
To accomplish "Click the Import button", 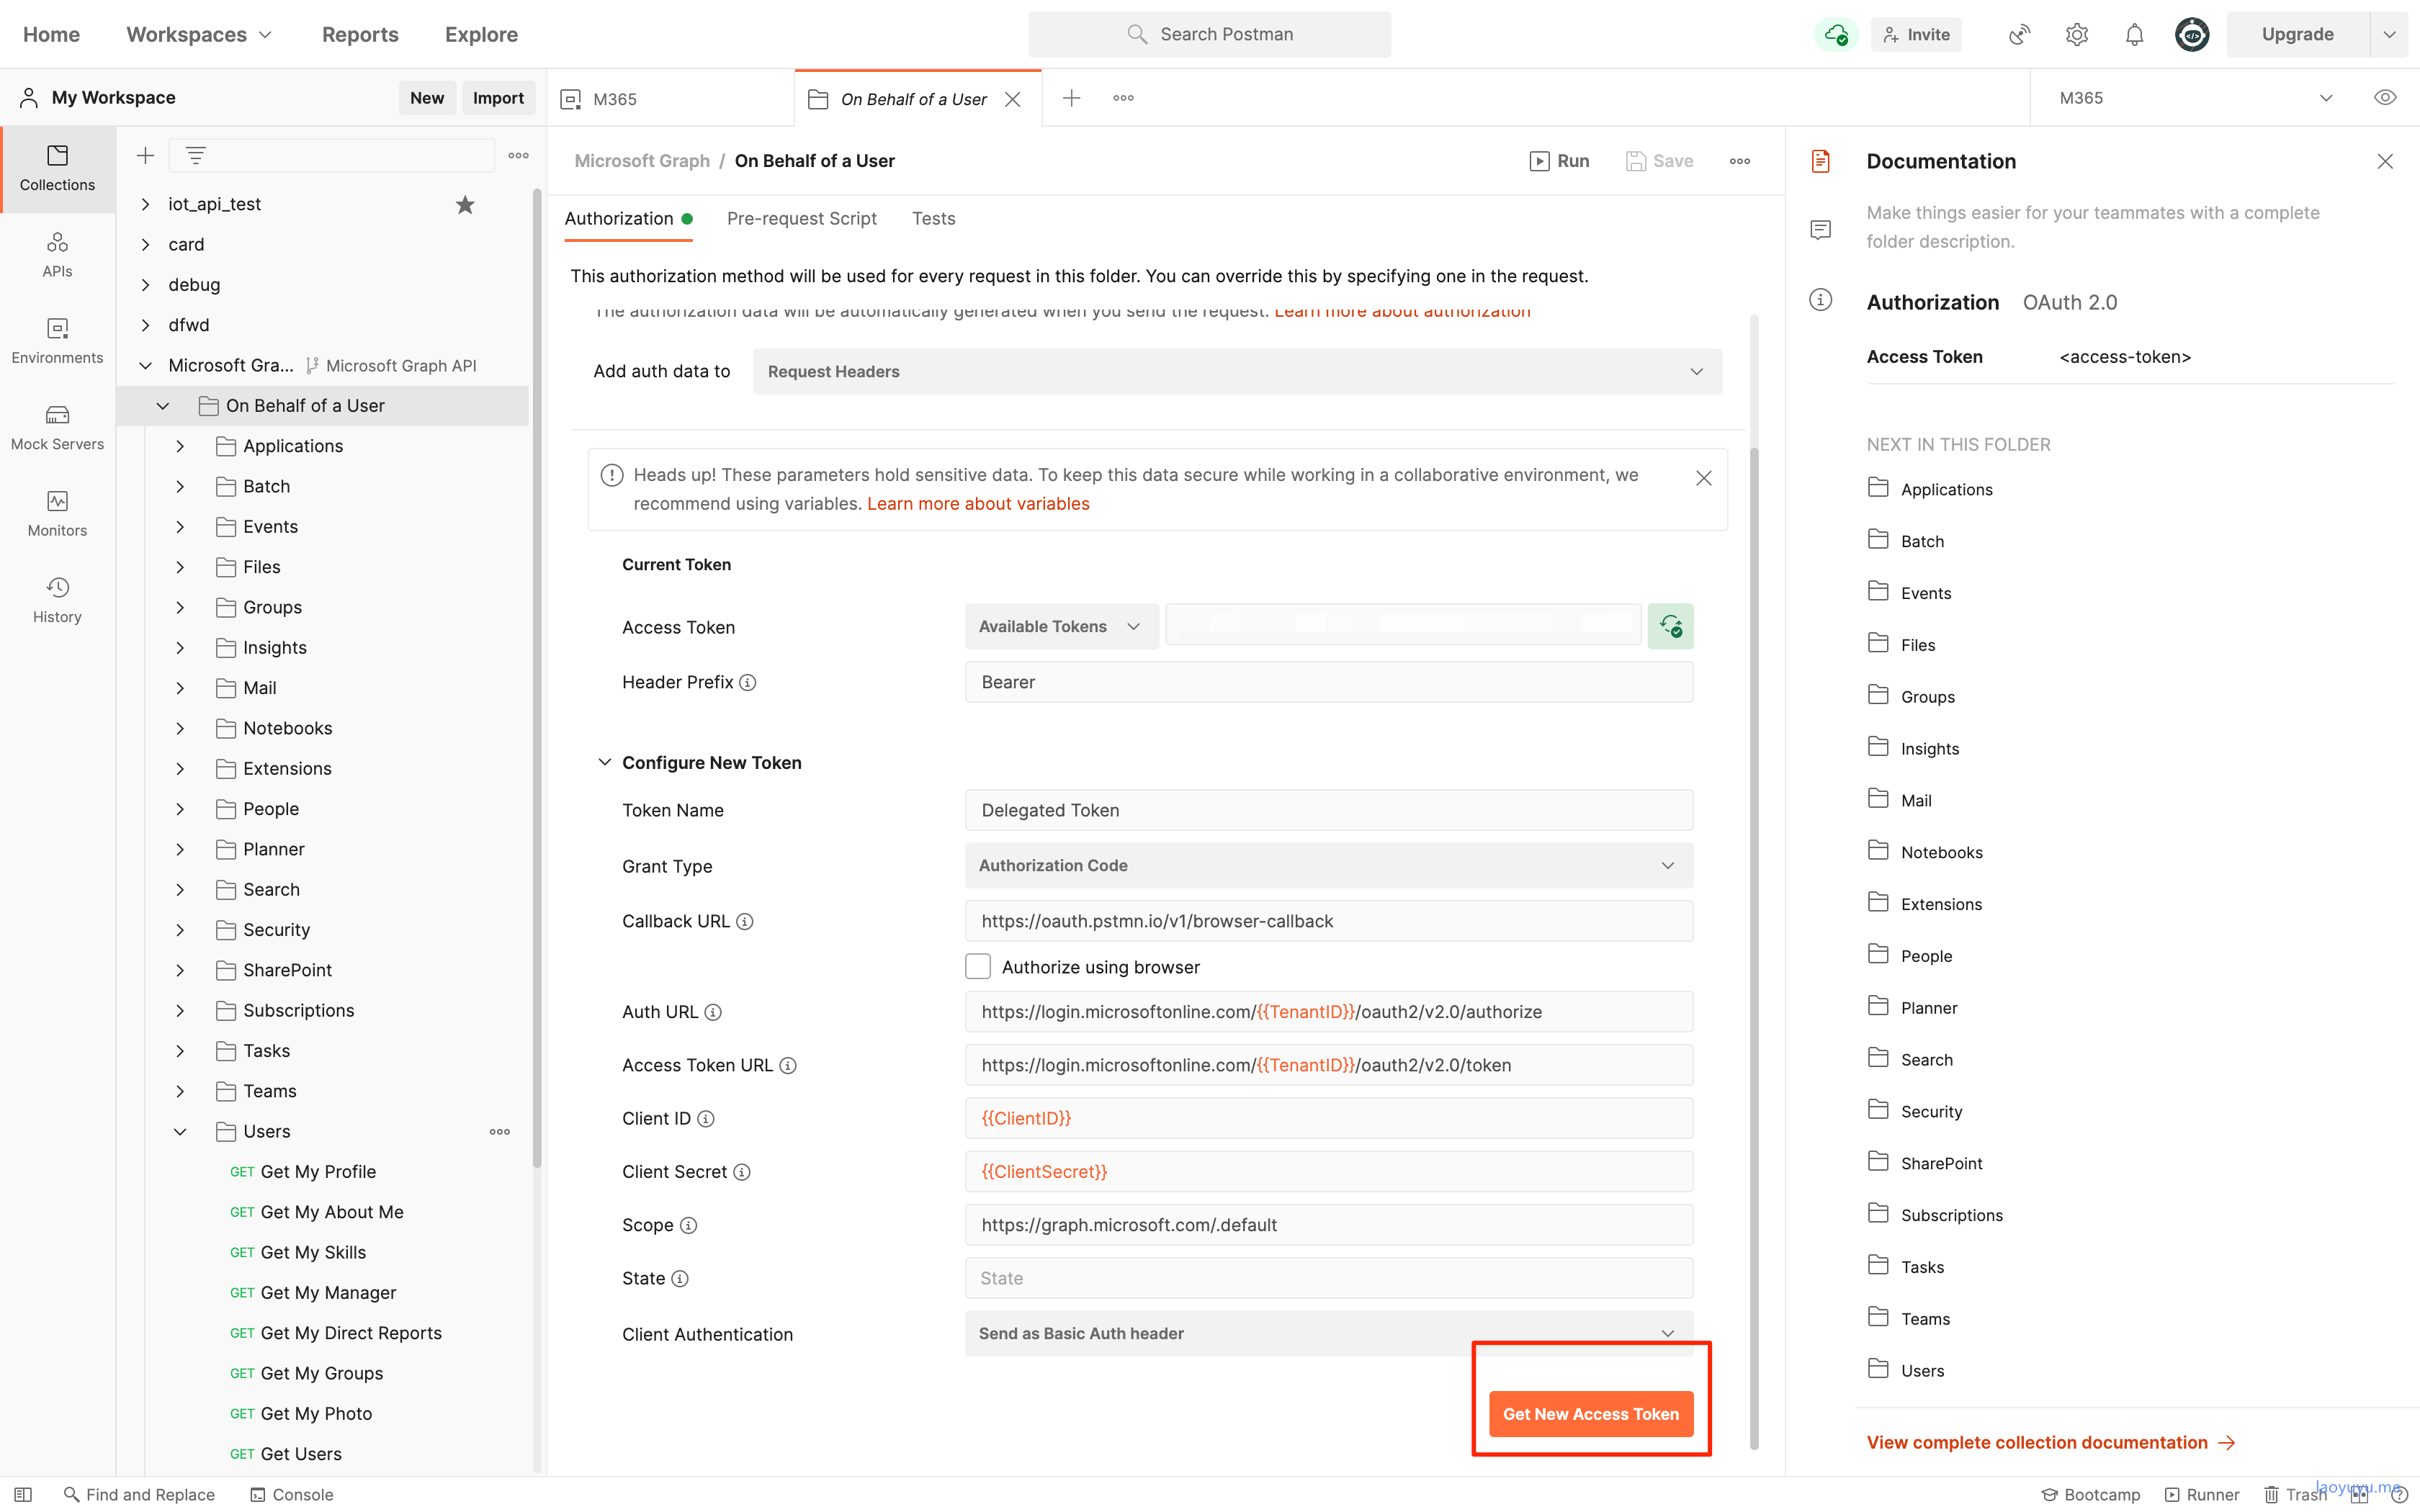I will click(498, 97).
